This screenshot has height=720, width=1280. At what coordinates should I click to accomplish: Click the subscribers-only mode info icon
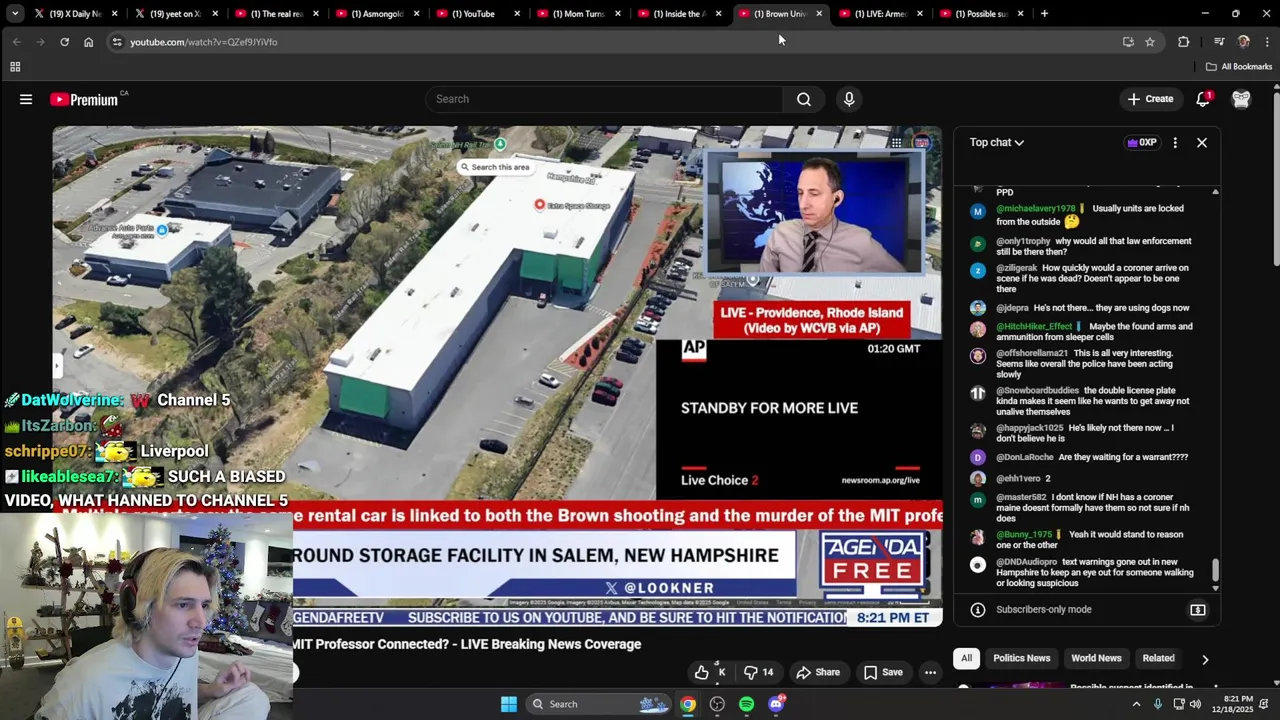click(x=978, y=610)
